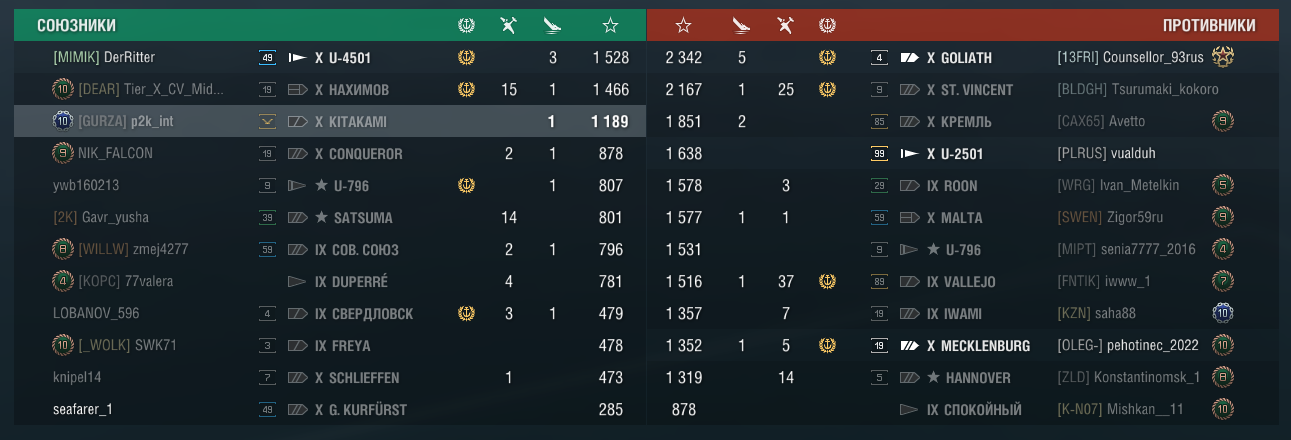Click the crossed planes icon in the enemies header

785,25
